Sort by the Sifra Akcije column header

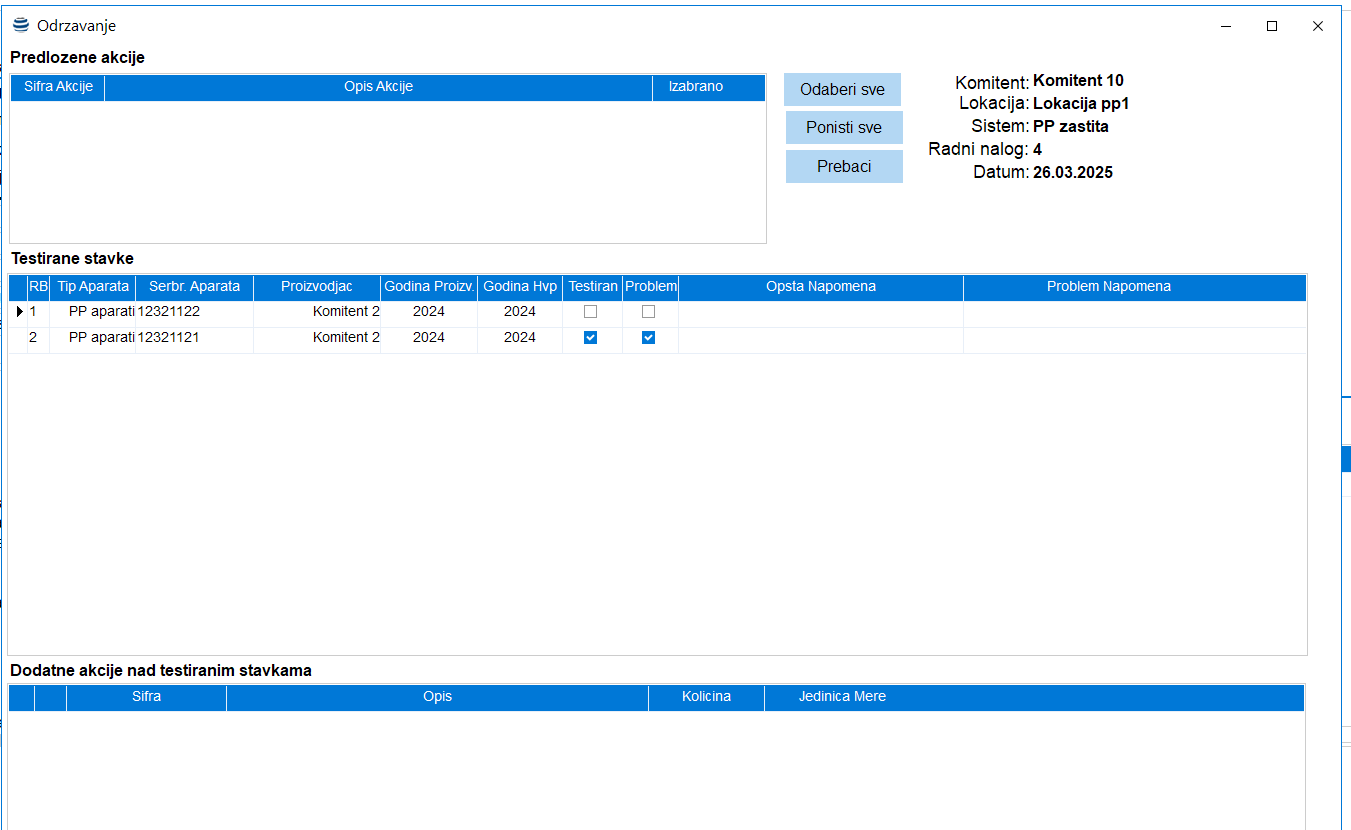58,87
